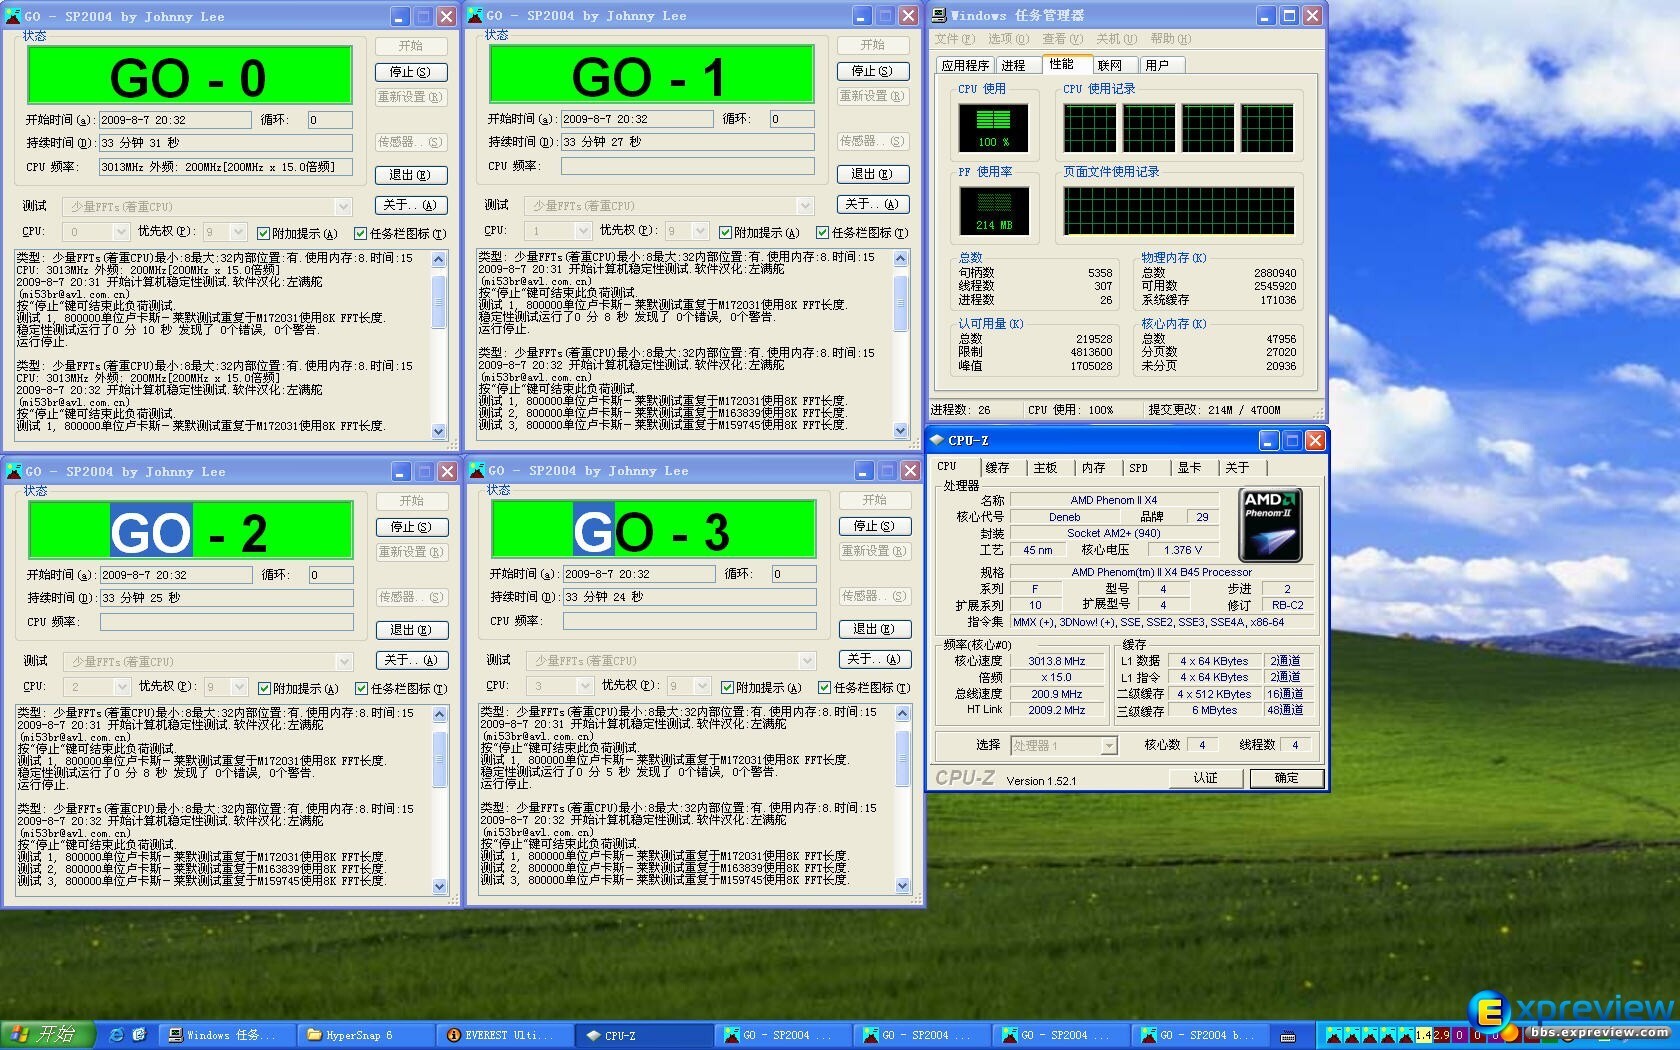Open EVEREST Ultimate from the taskbar
The width and height of the screenshot is (1680, 1050).
click(x=505, y=1035)
